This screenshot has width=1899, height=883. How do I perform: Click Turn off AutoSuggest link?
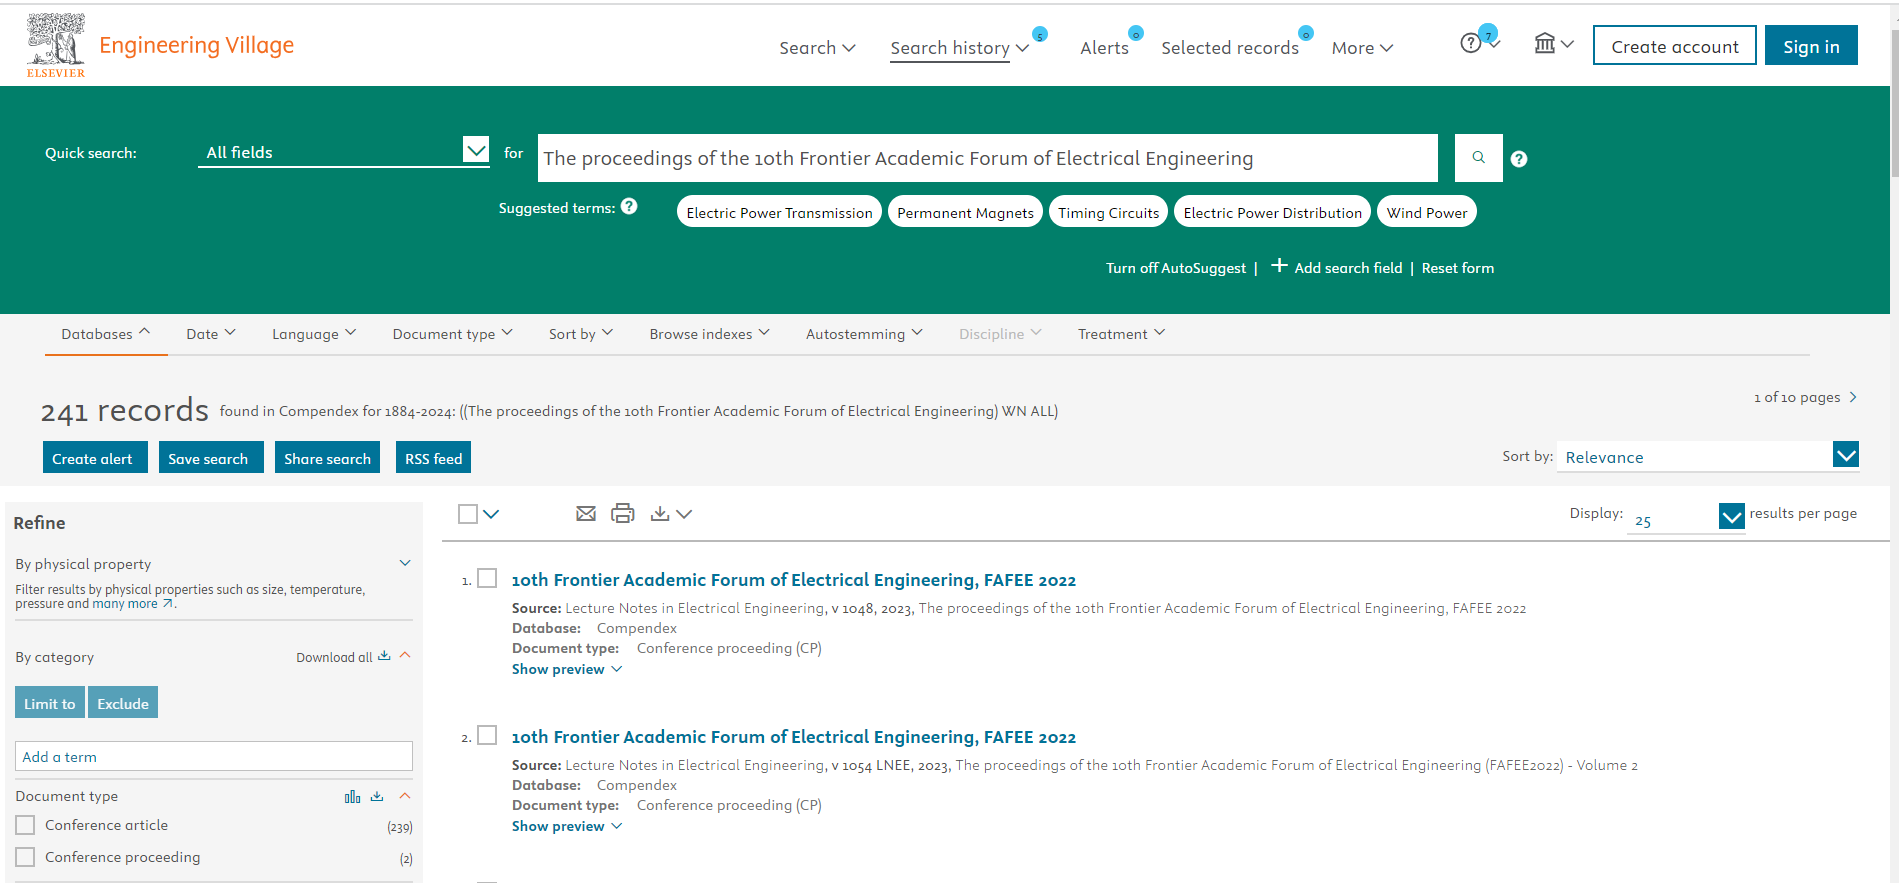1176,268
